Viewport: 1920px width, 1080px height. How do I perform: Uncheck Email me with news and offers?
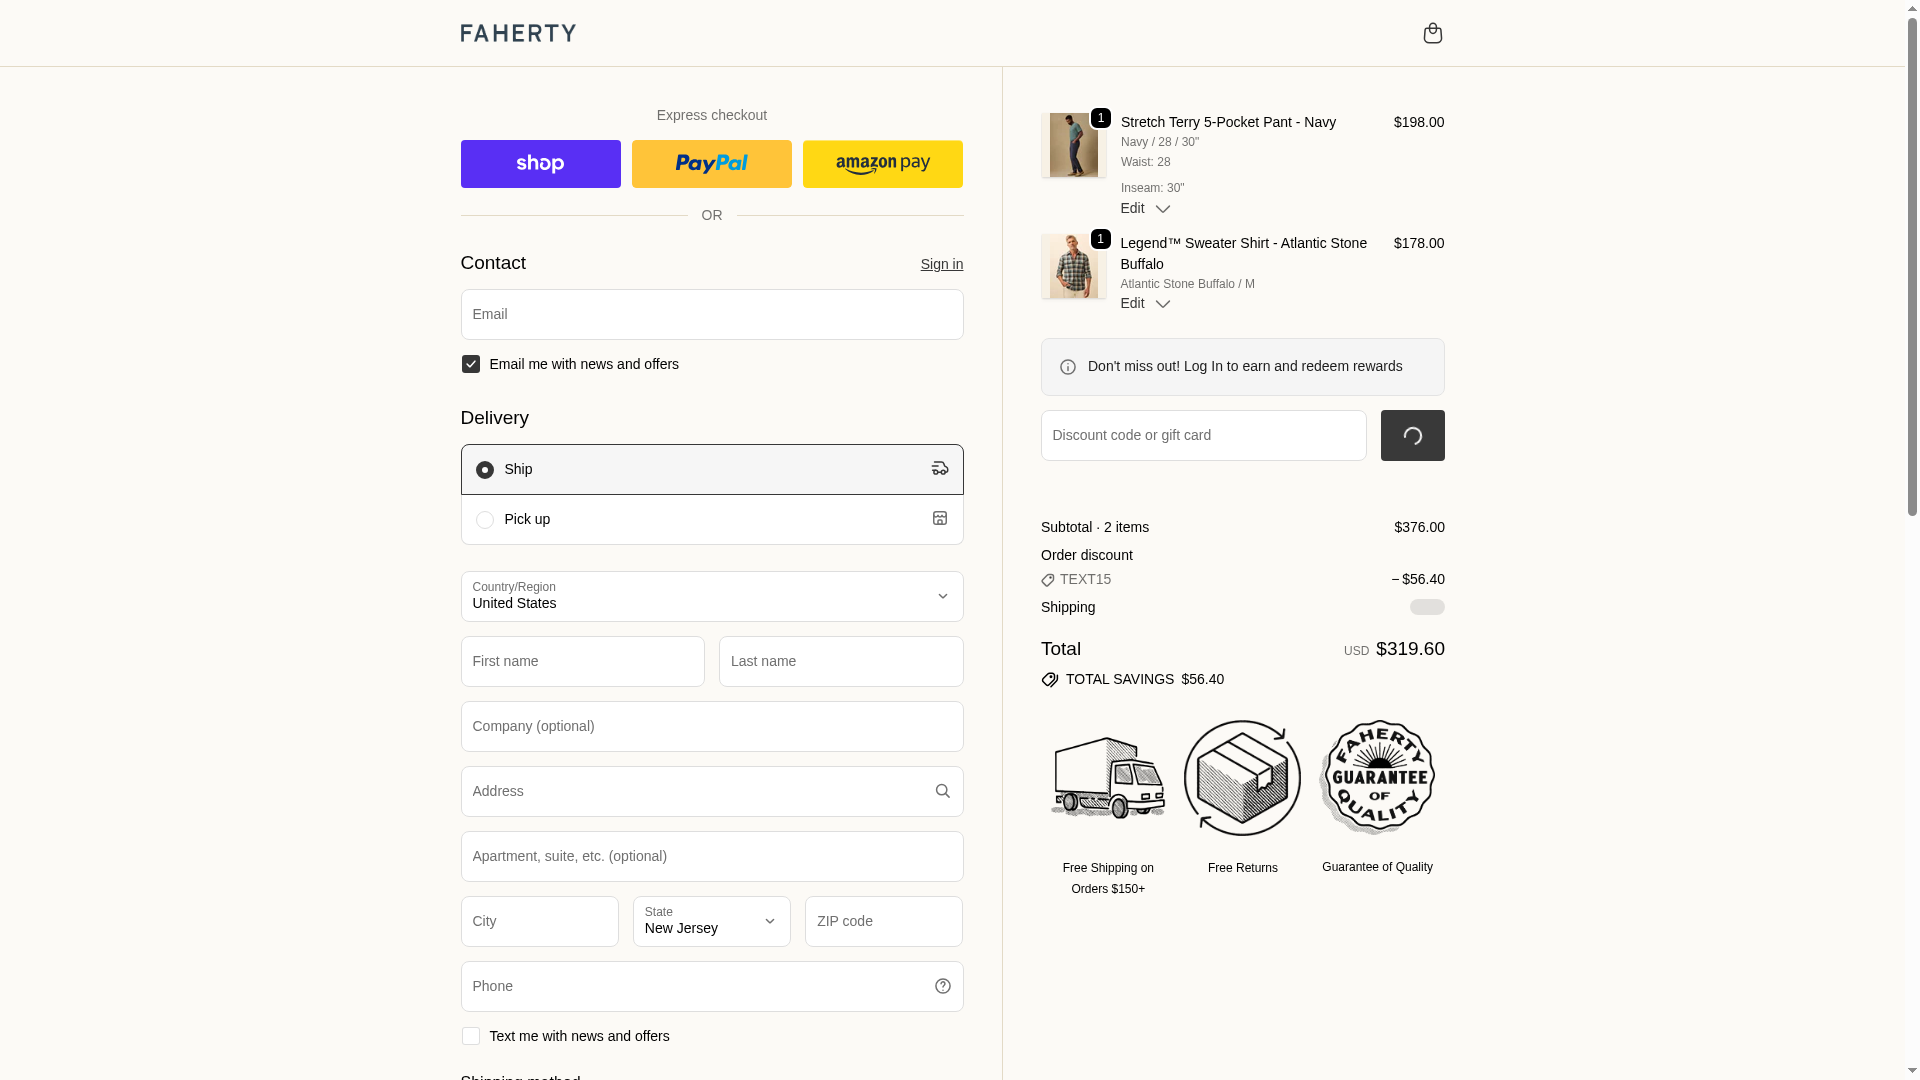471,364
